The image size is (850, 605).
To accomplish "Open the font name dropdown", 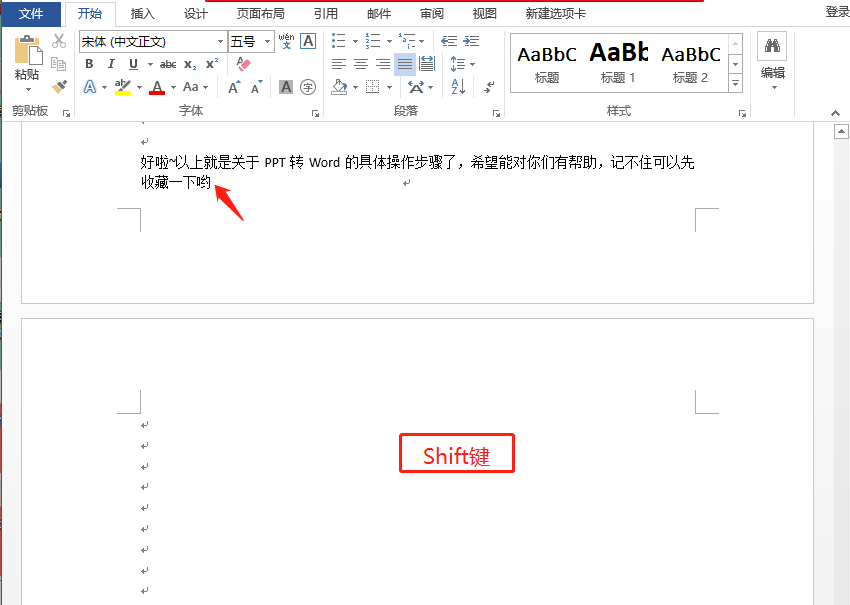I will point(220,42).
